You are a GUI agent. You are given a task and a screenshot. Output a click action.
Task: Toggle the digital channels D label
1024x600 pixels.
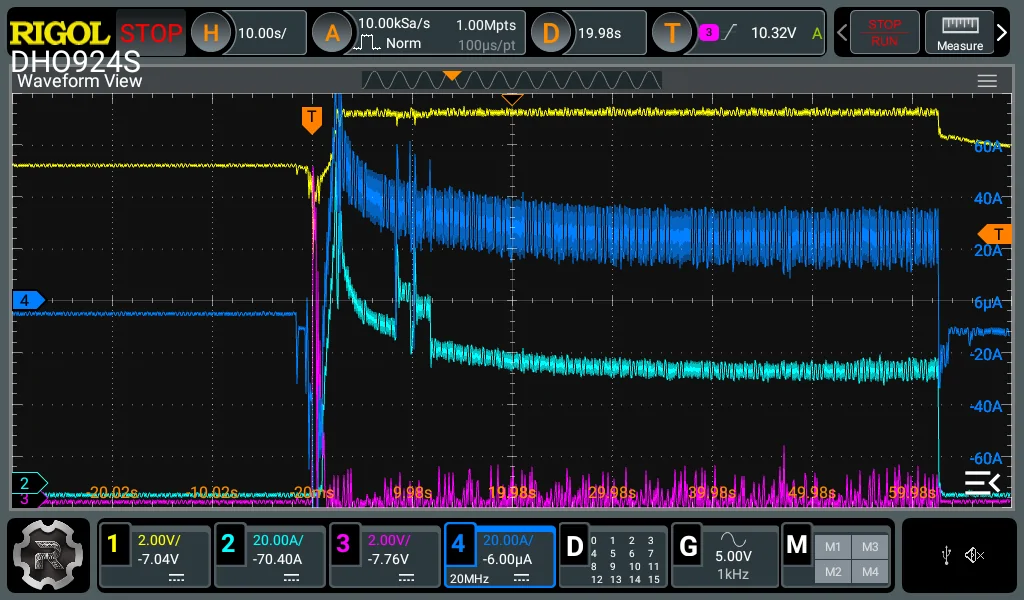point(574,546)
